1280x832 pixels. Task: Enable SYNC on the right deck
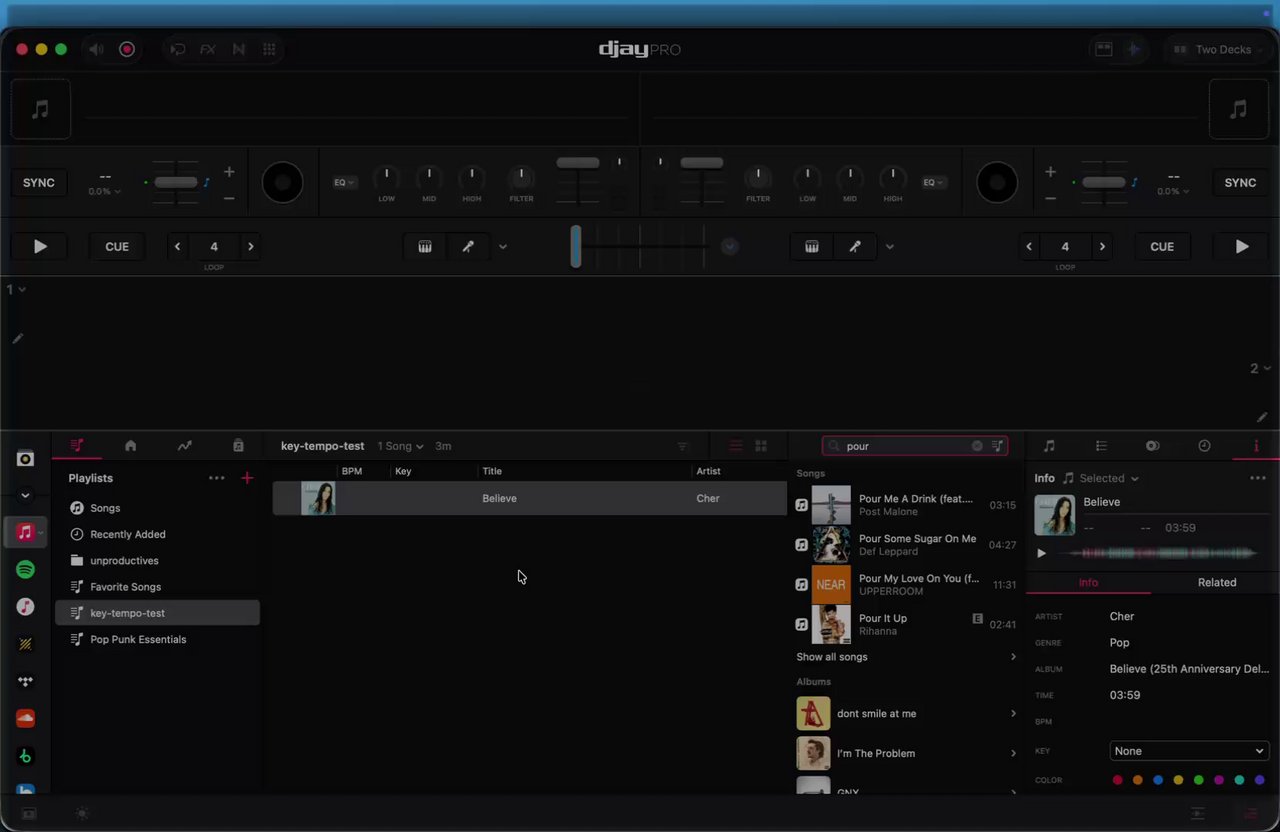[1240, 182]
